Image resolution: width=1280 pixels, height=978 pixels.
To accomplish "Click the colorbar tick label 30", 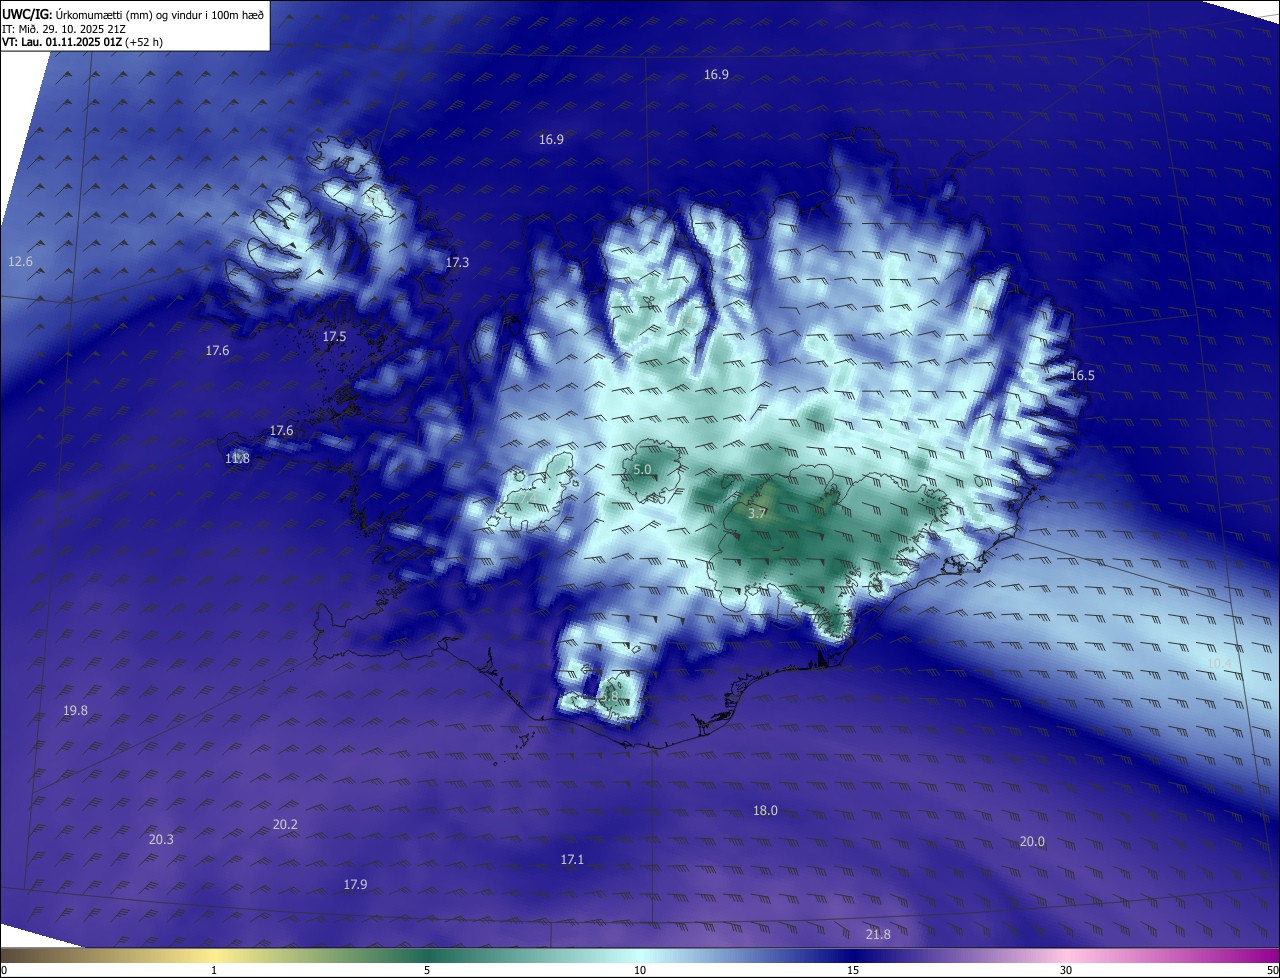I will point(1066,971).
